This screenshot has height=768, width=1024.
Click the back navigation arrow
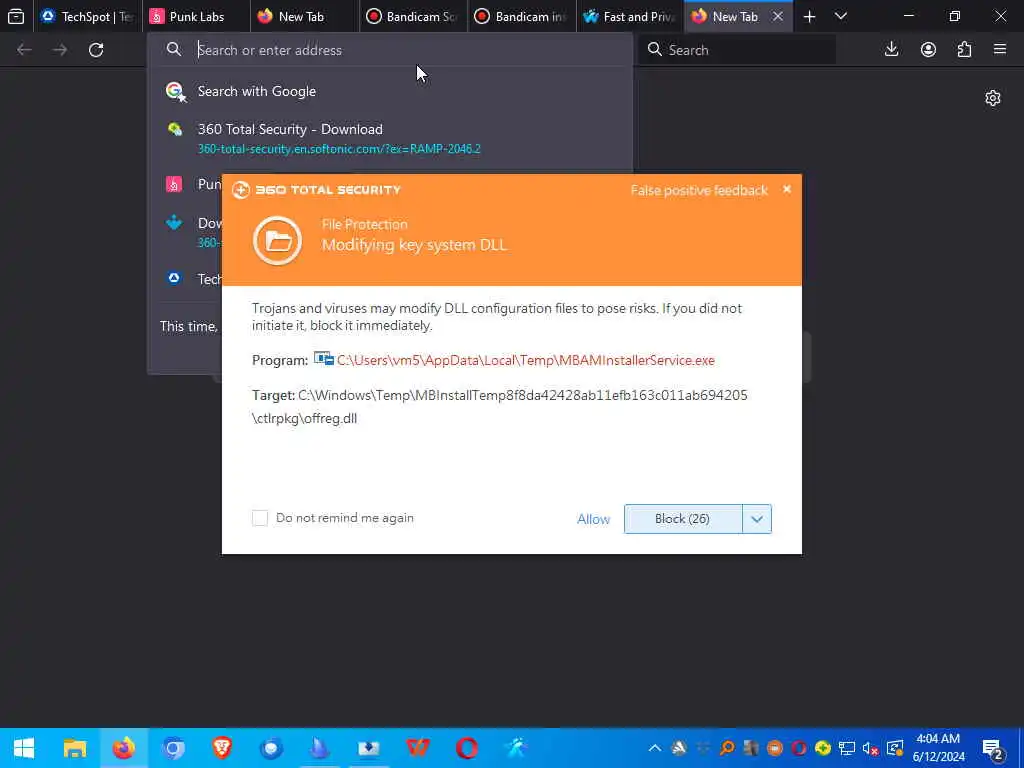(24, 50)
